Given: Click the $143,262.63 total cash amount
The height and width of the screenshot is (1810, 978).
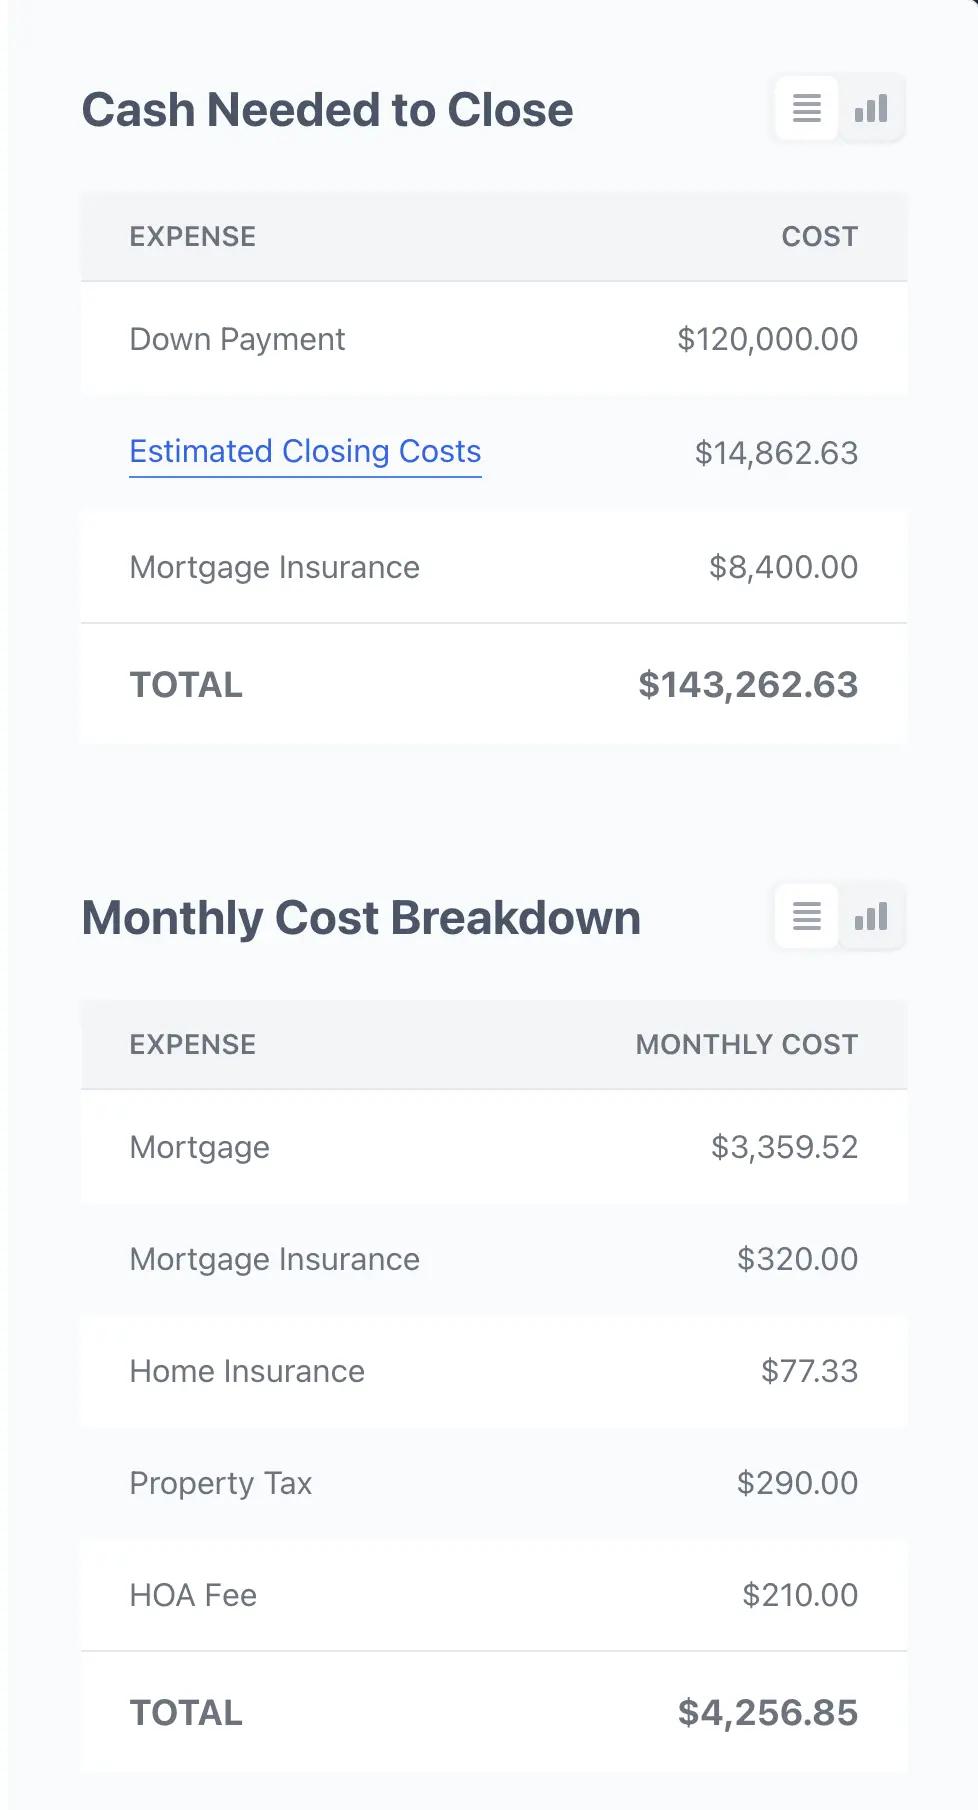Looking at the screenshot, I should coord(748,685).
